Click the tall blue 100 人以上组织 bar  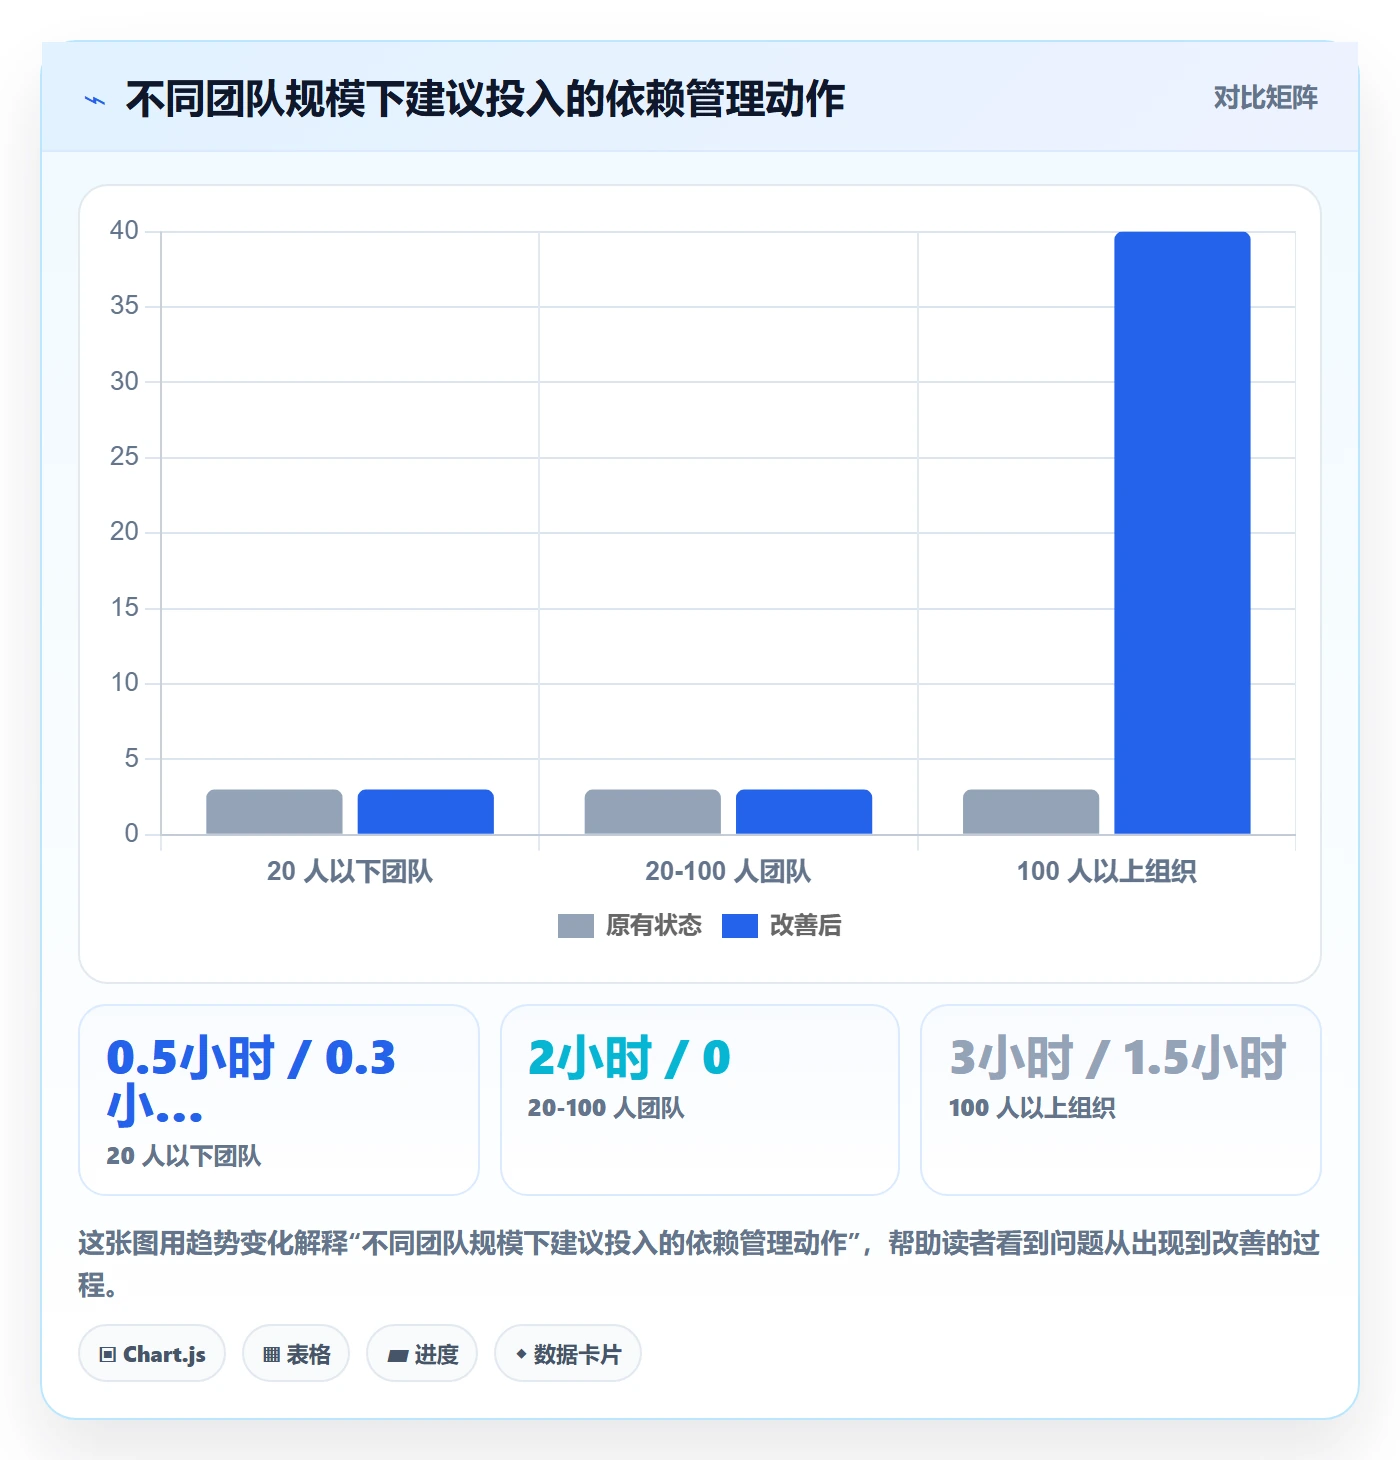tap(1182, 533)
